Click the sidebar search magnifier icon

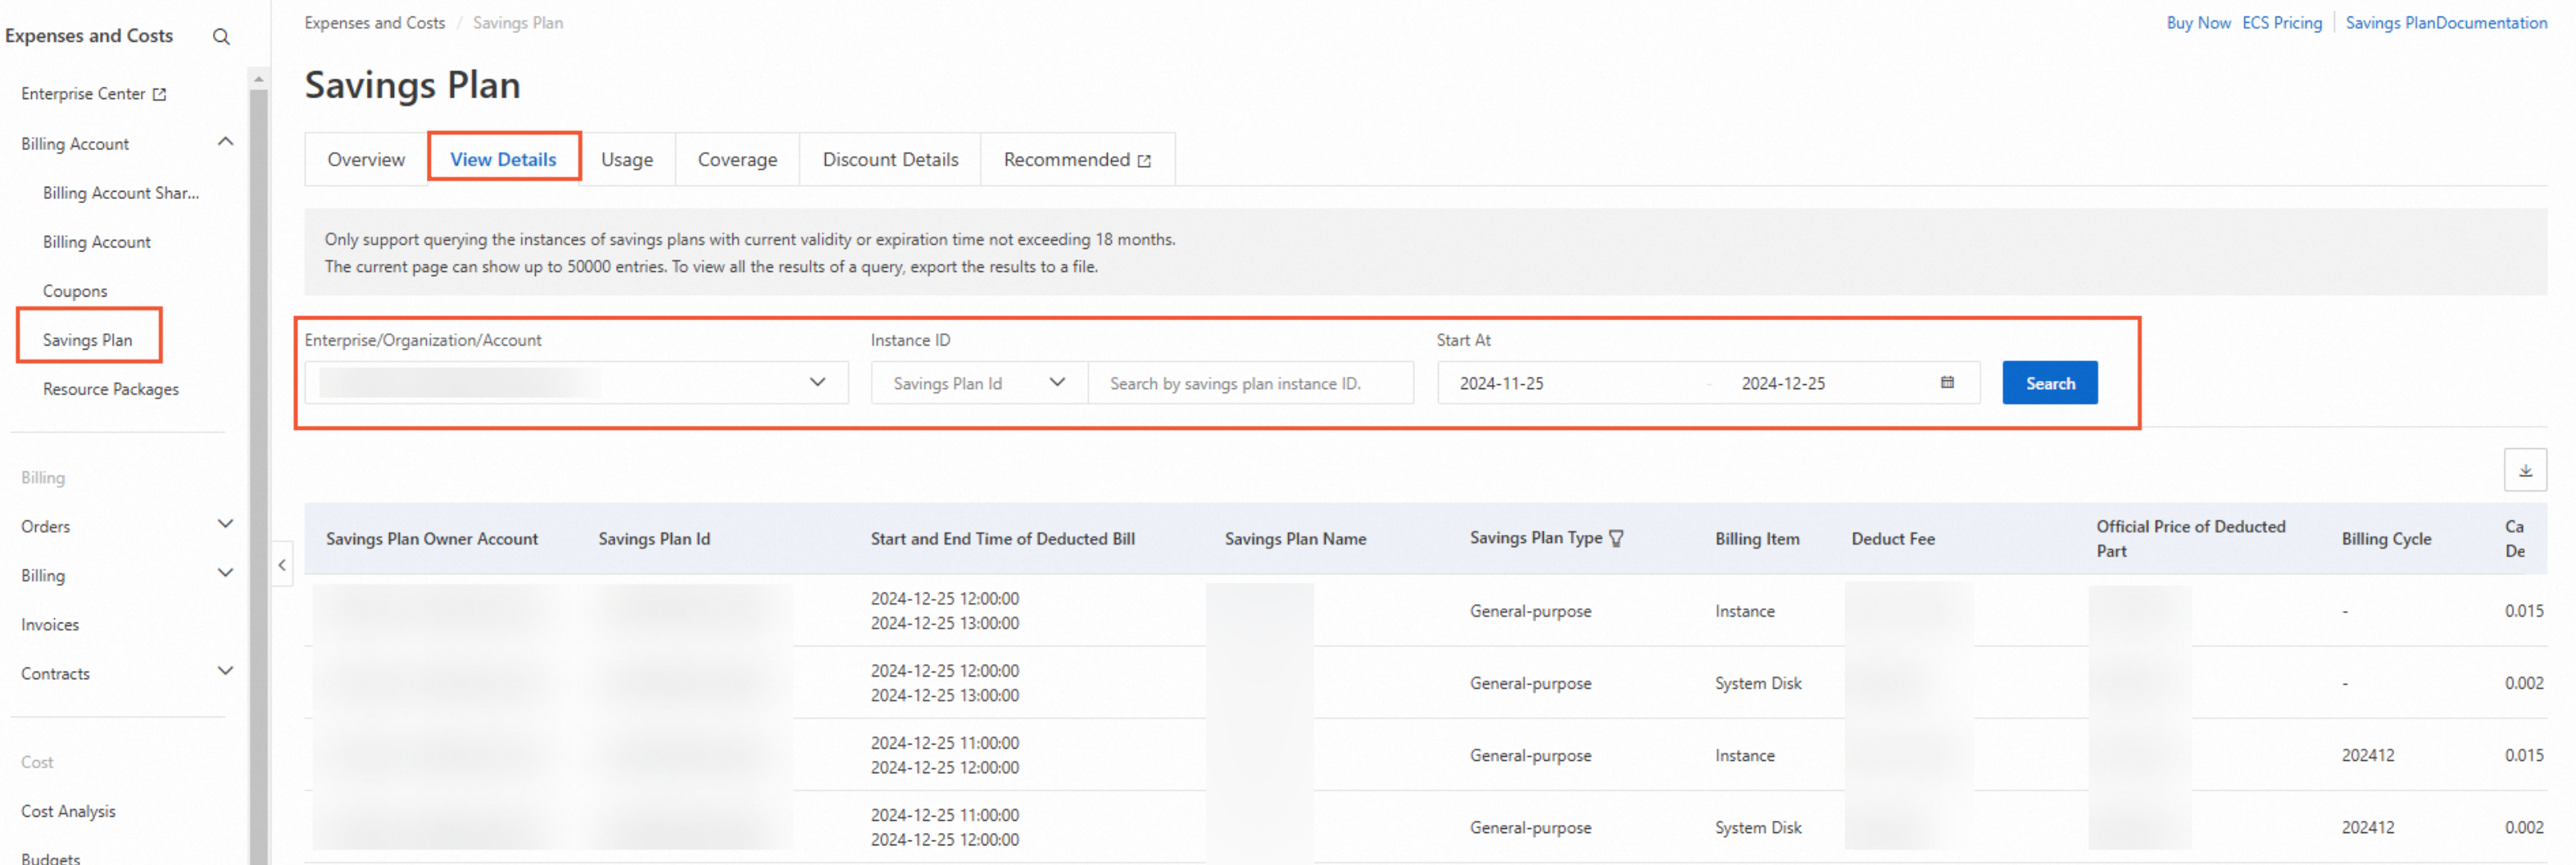click(x=221, y=37)
